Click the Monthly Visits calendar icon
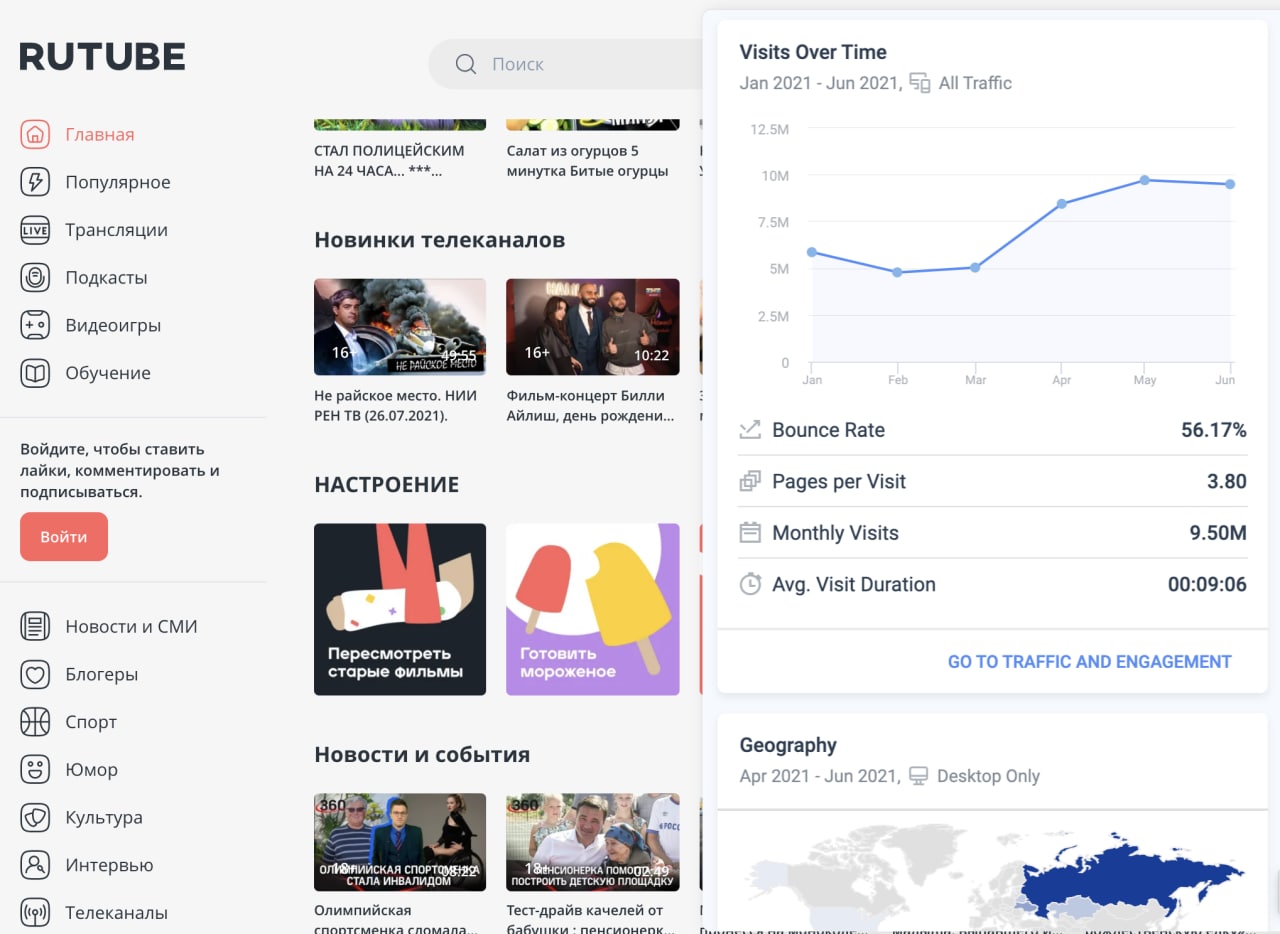 [750, 533]
